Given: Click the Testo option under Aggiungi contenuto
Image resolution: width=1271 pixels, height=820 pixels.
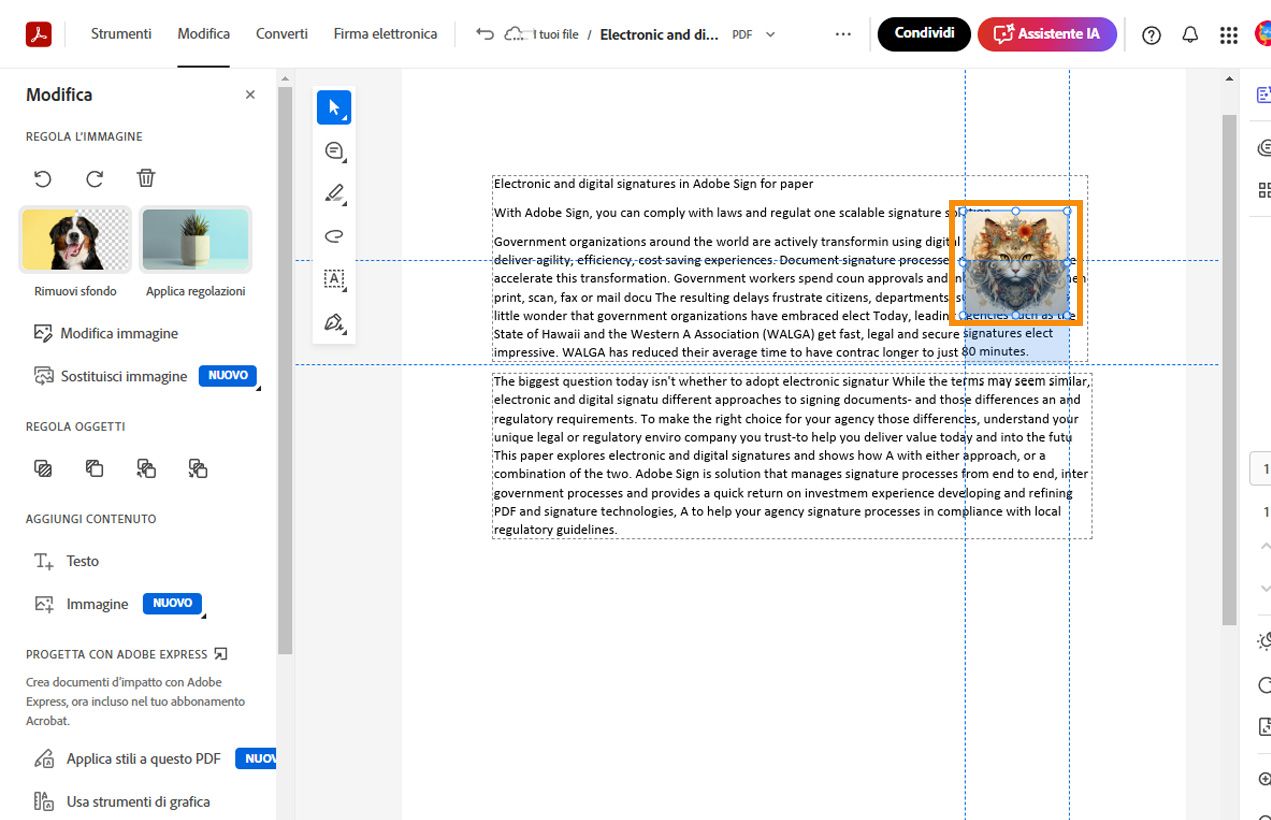Looking at the screenshot, I should coord(83,561).
